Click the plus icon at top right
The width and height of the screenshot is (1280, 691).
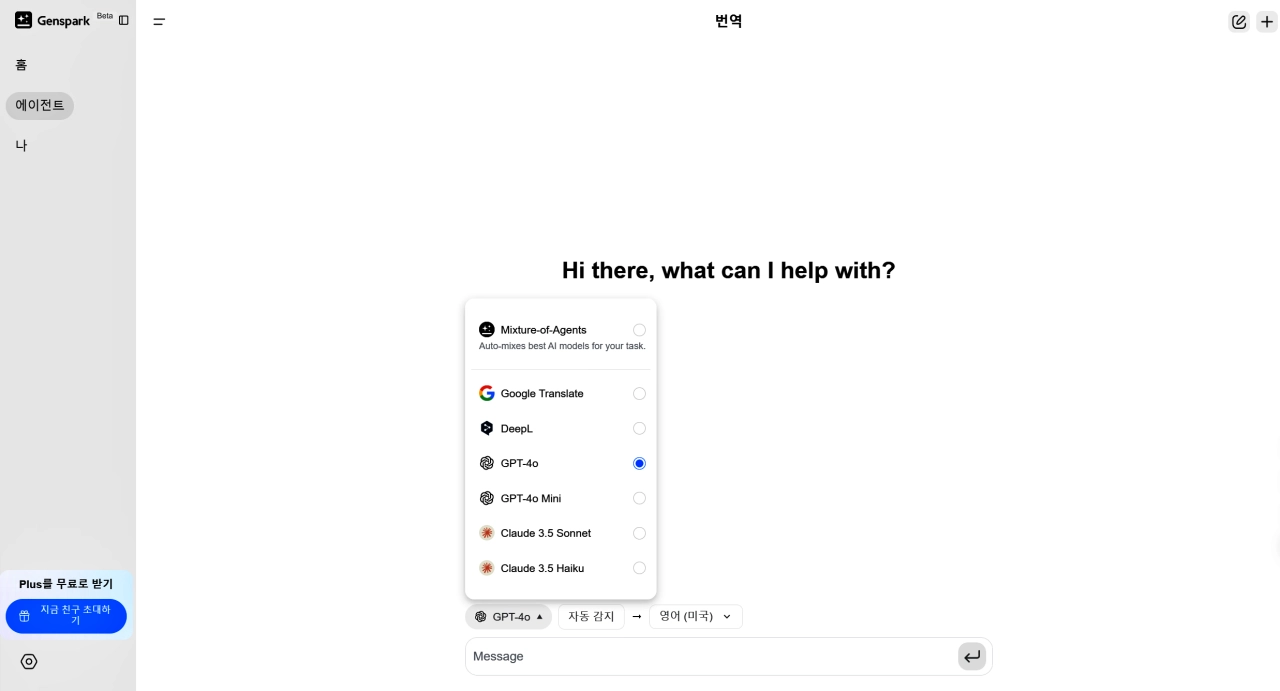point(1267,21)
